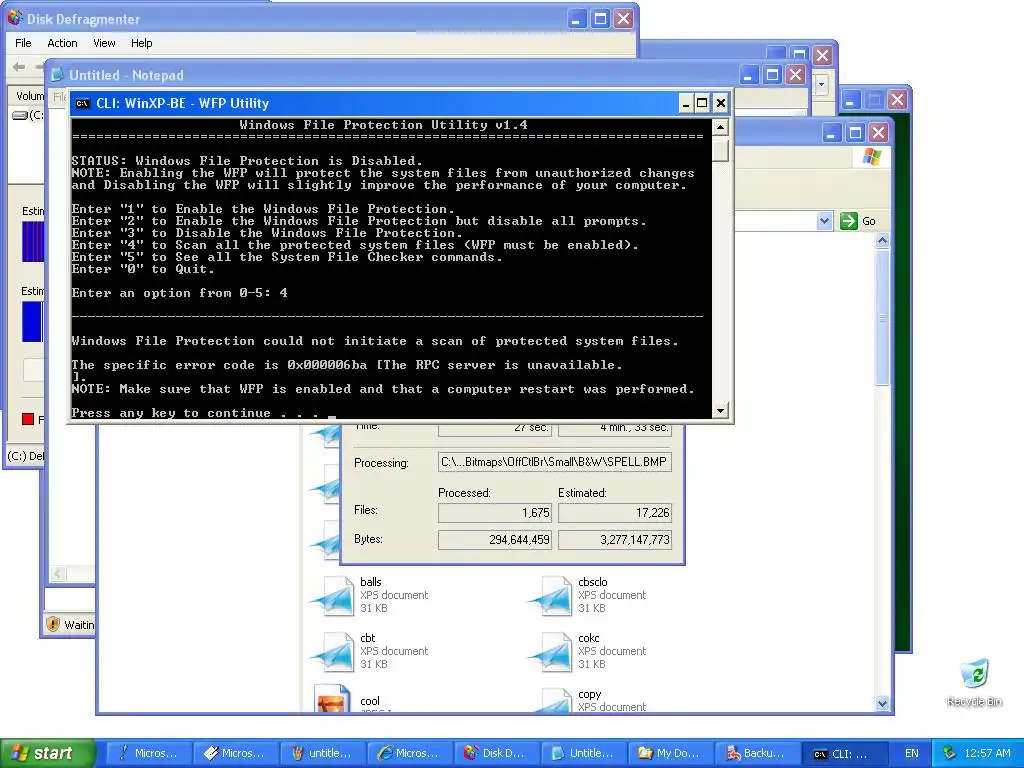1024x768 pixels.
Task: Open the address bar dropdown next to Go
Action: pos(824,221)
